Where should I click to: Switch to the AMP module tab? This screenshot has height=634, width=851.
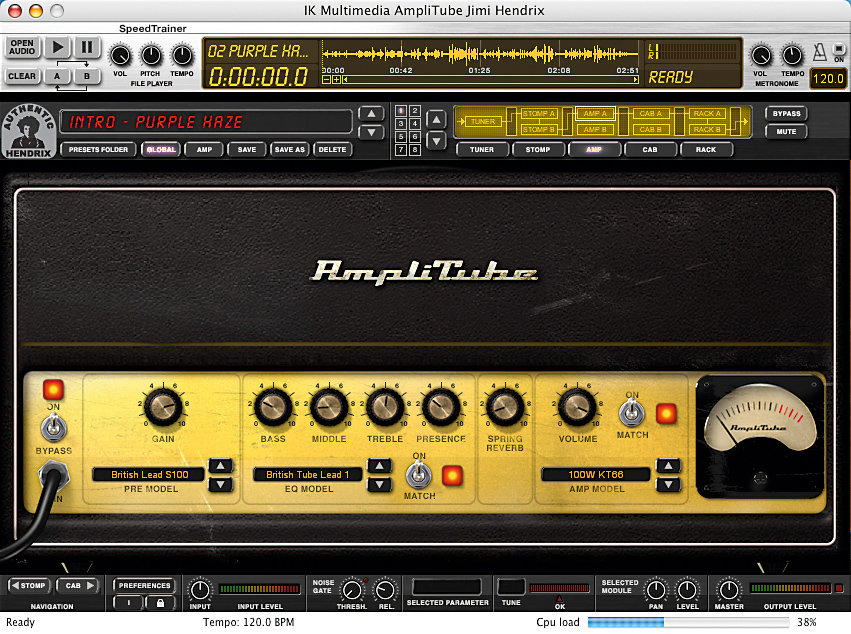(x=594, y=149)
